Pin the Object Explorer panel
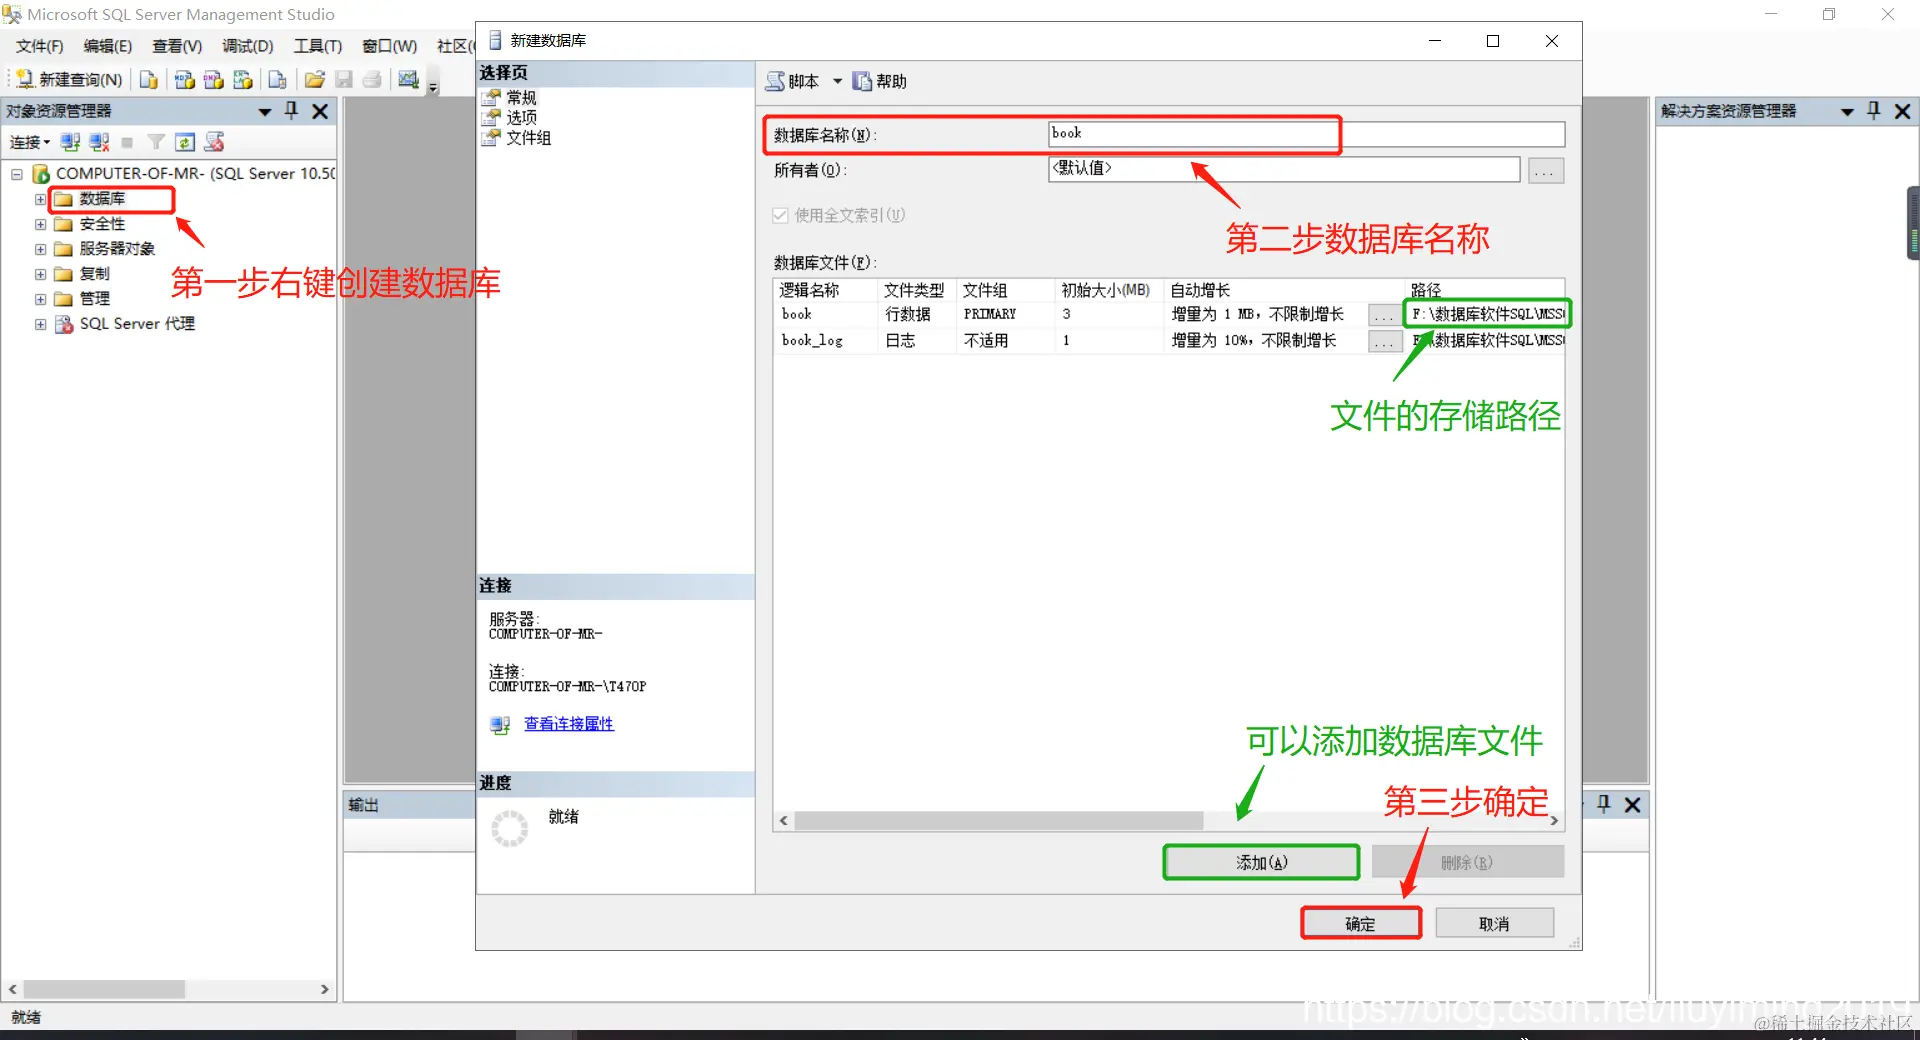The height and width of the screenshot is (1040, 1920). tap(291, 111)
